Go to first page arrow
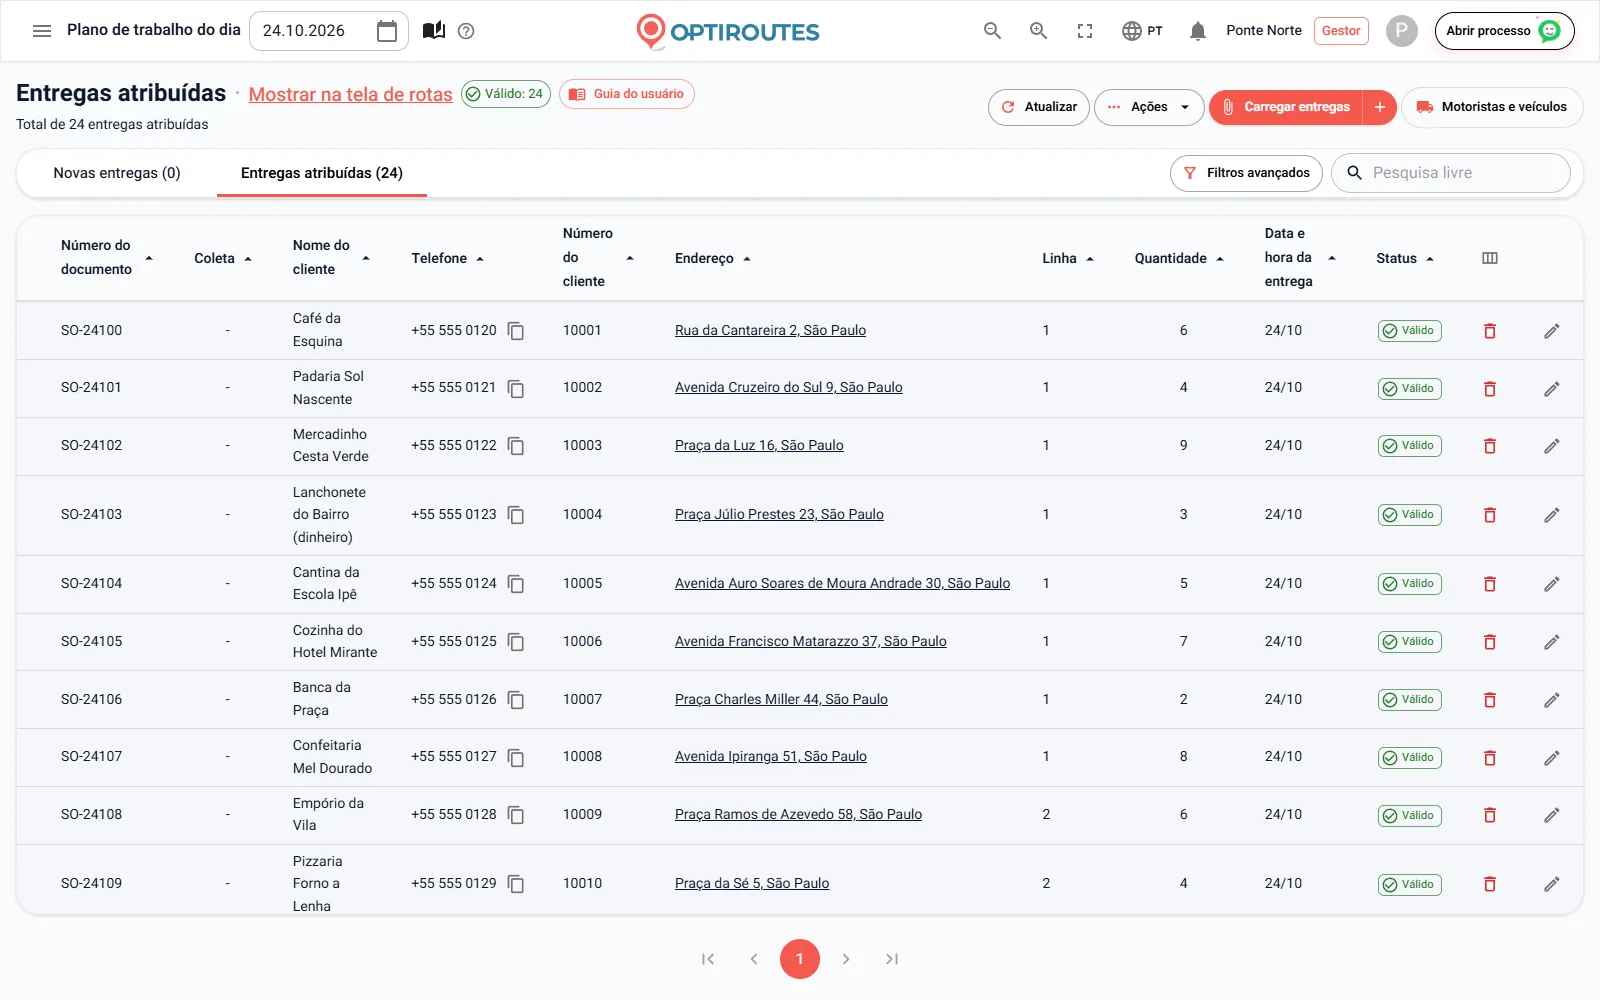Screen dimensions: 1600x1000 pyautogui.click(x=708, y=959)
